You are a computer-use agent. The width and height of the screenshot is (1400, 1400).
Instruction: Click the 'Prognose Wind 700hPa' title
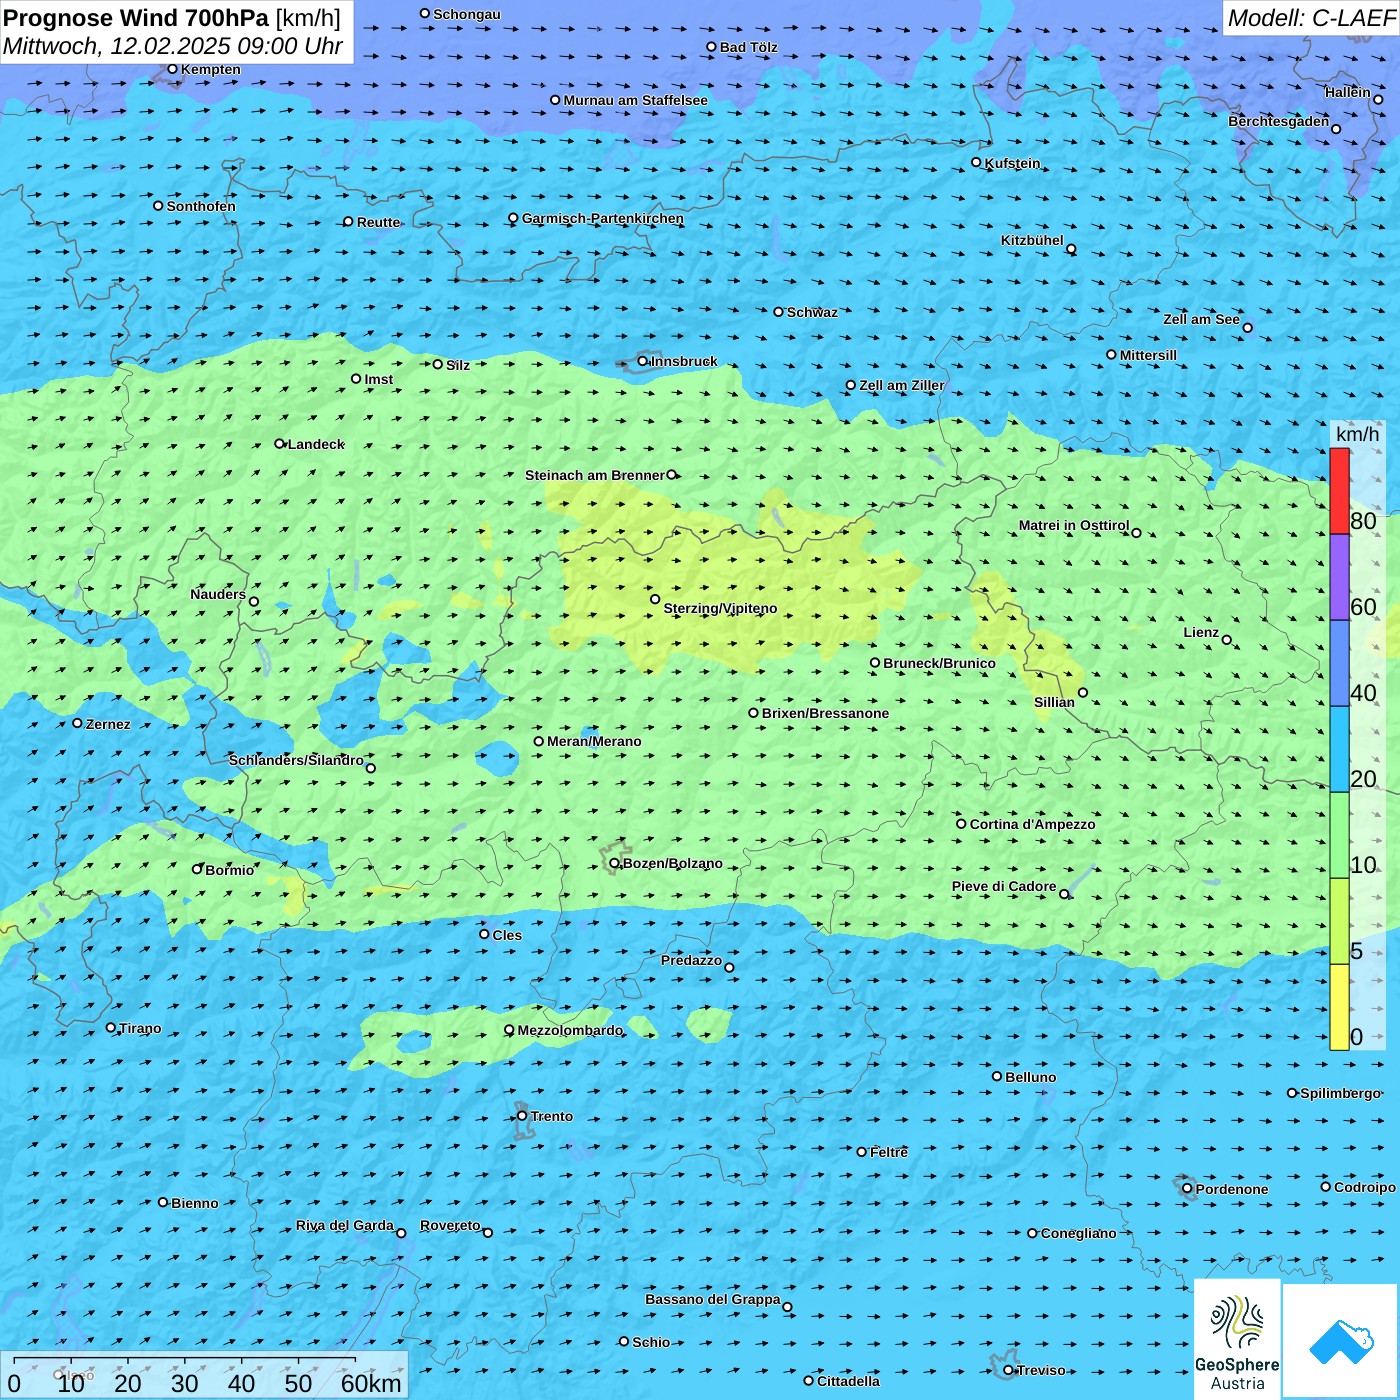click(x=136, y=18)
